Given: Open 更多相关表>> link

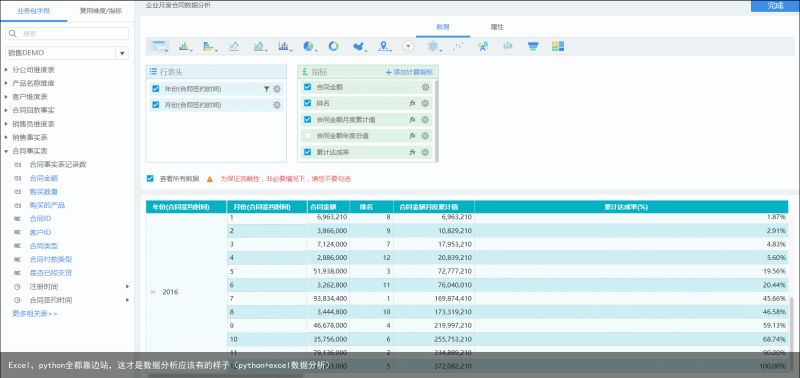Looking at the screenshot, I should (35, 314).
